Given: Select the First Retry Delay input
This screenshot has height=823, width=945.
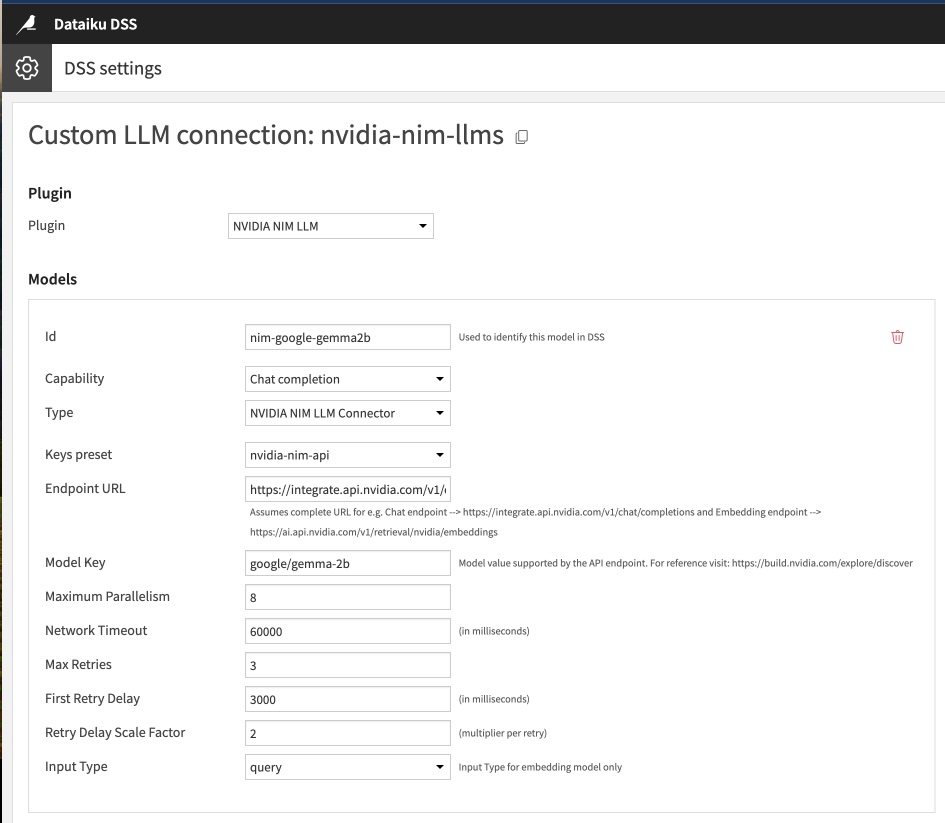Looking at the screenshot, I should tap(347, 699).
